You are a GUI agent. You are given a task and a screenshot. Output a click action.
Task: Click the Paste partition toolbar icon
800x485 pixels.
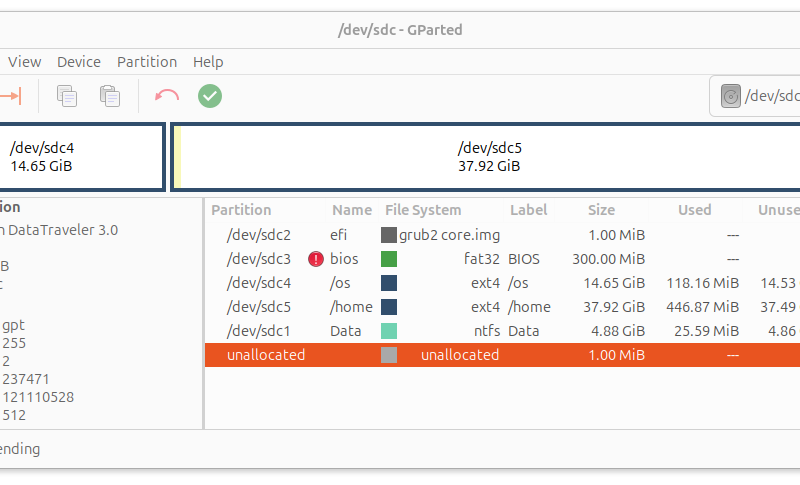(110, 96)
